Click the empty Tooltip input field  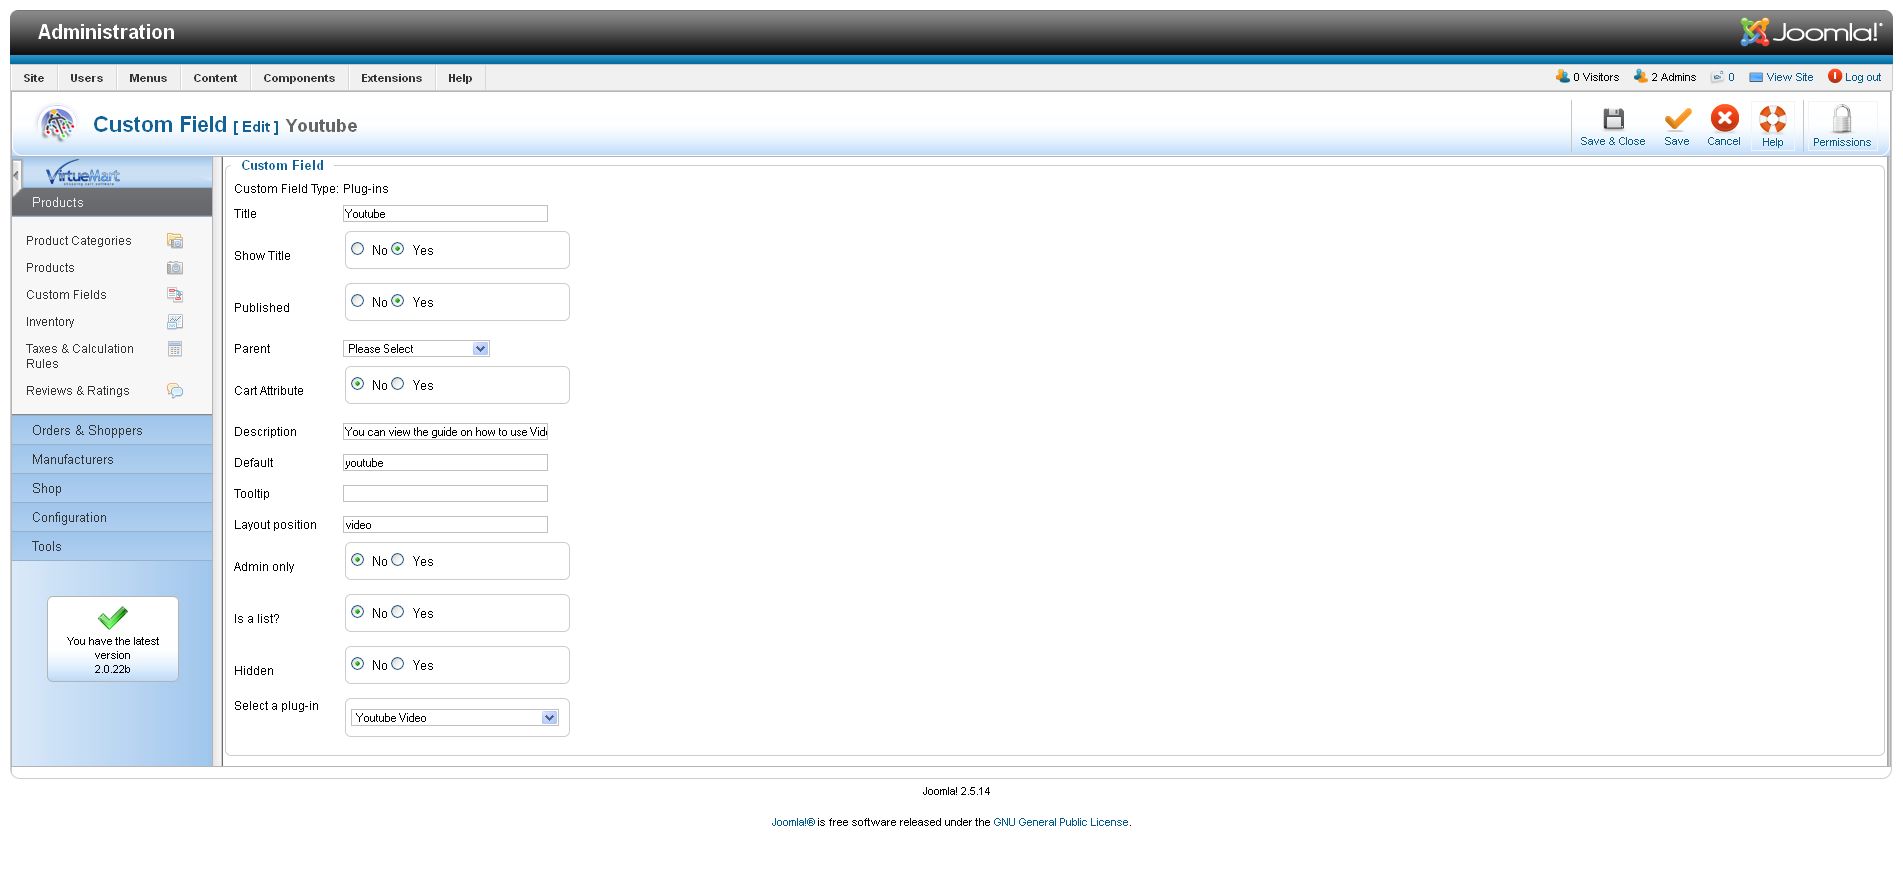coord(445,494)
